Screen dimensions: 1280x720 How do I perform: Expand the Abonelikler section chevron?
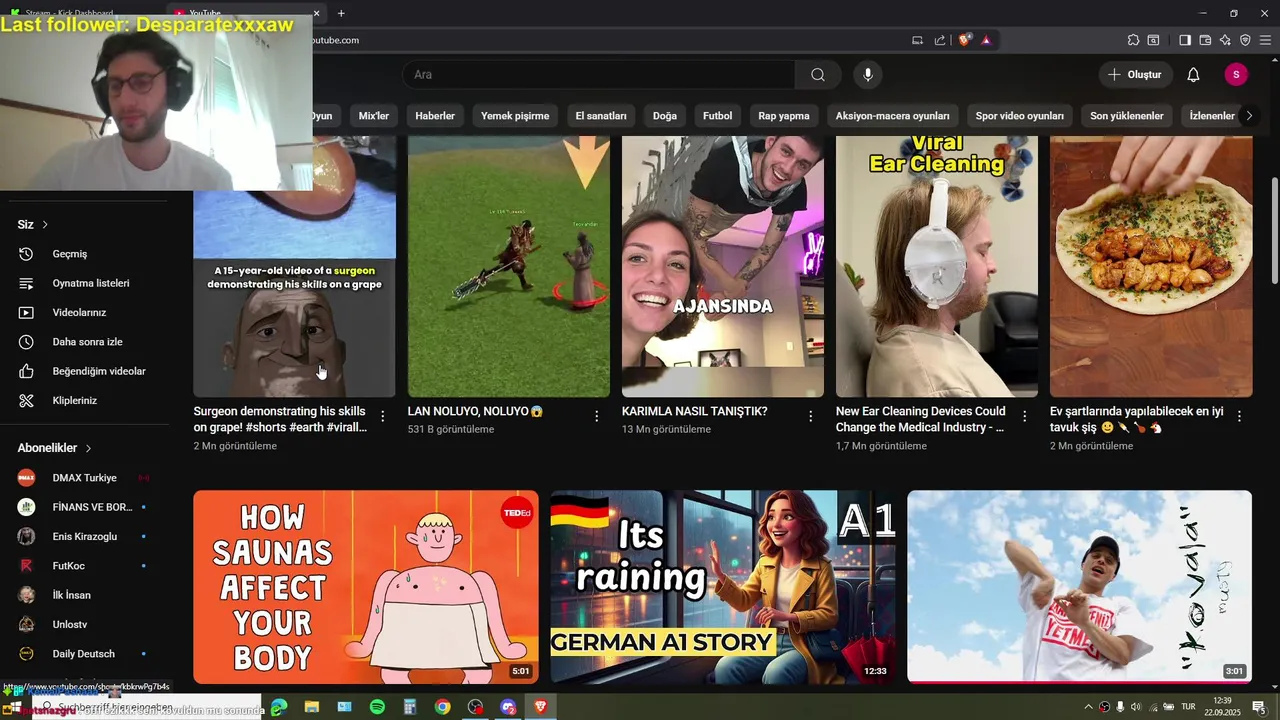[x=88, y=449]
